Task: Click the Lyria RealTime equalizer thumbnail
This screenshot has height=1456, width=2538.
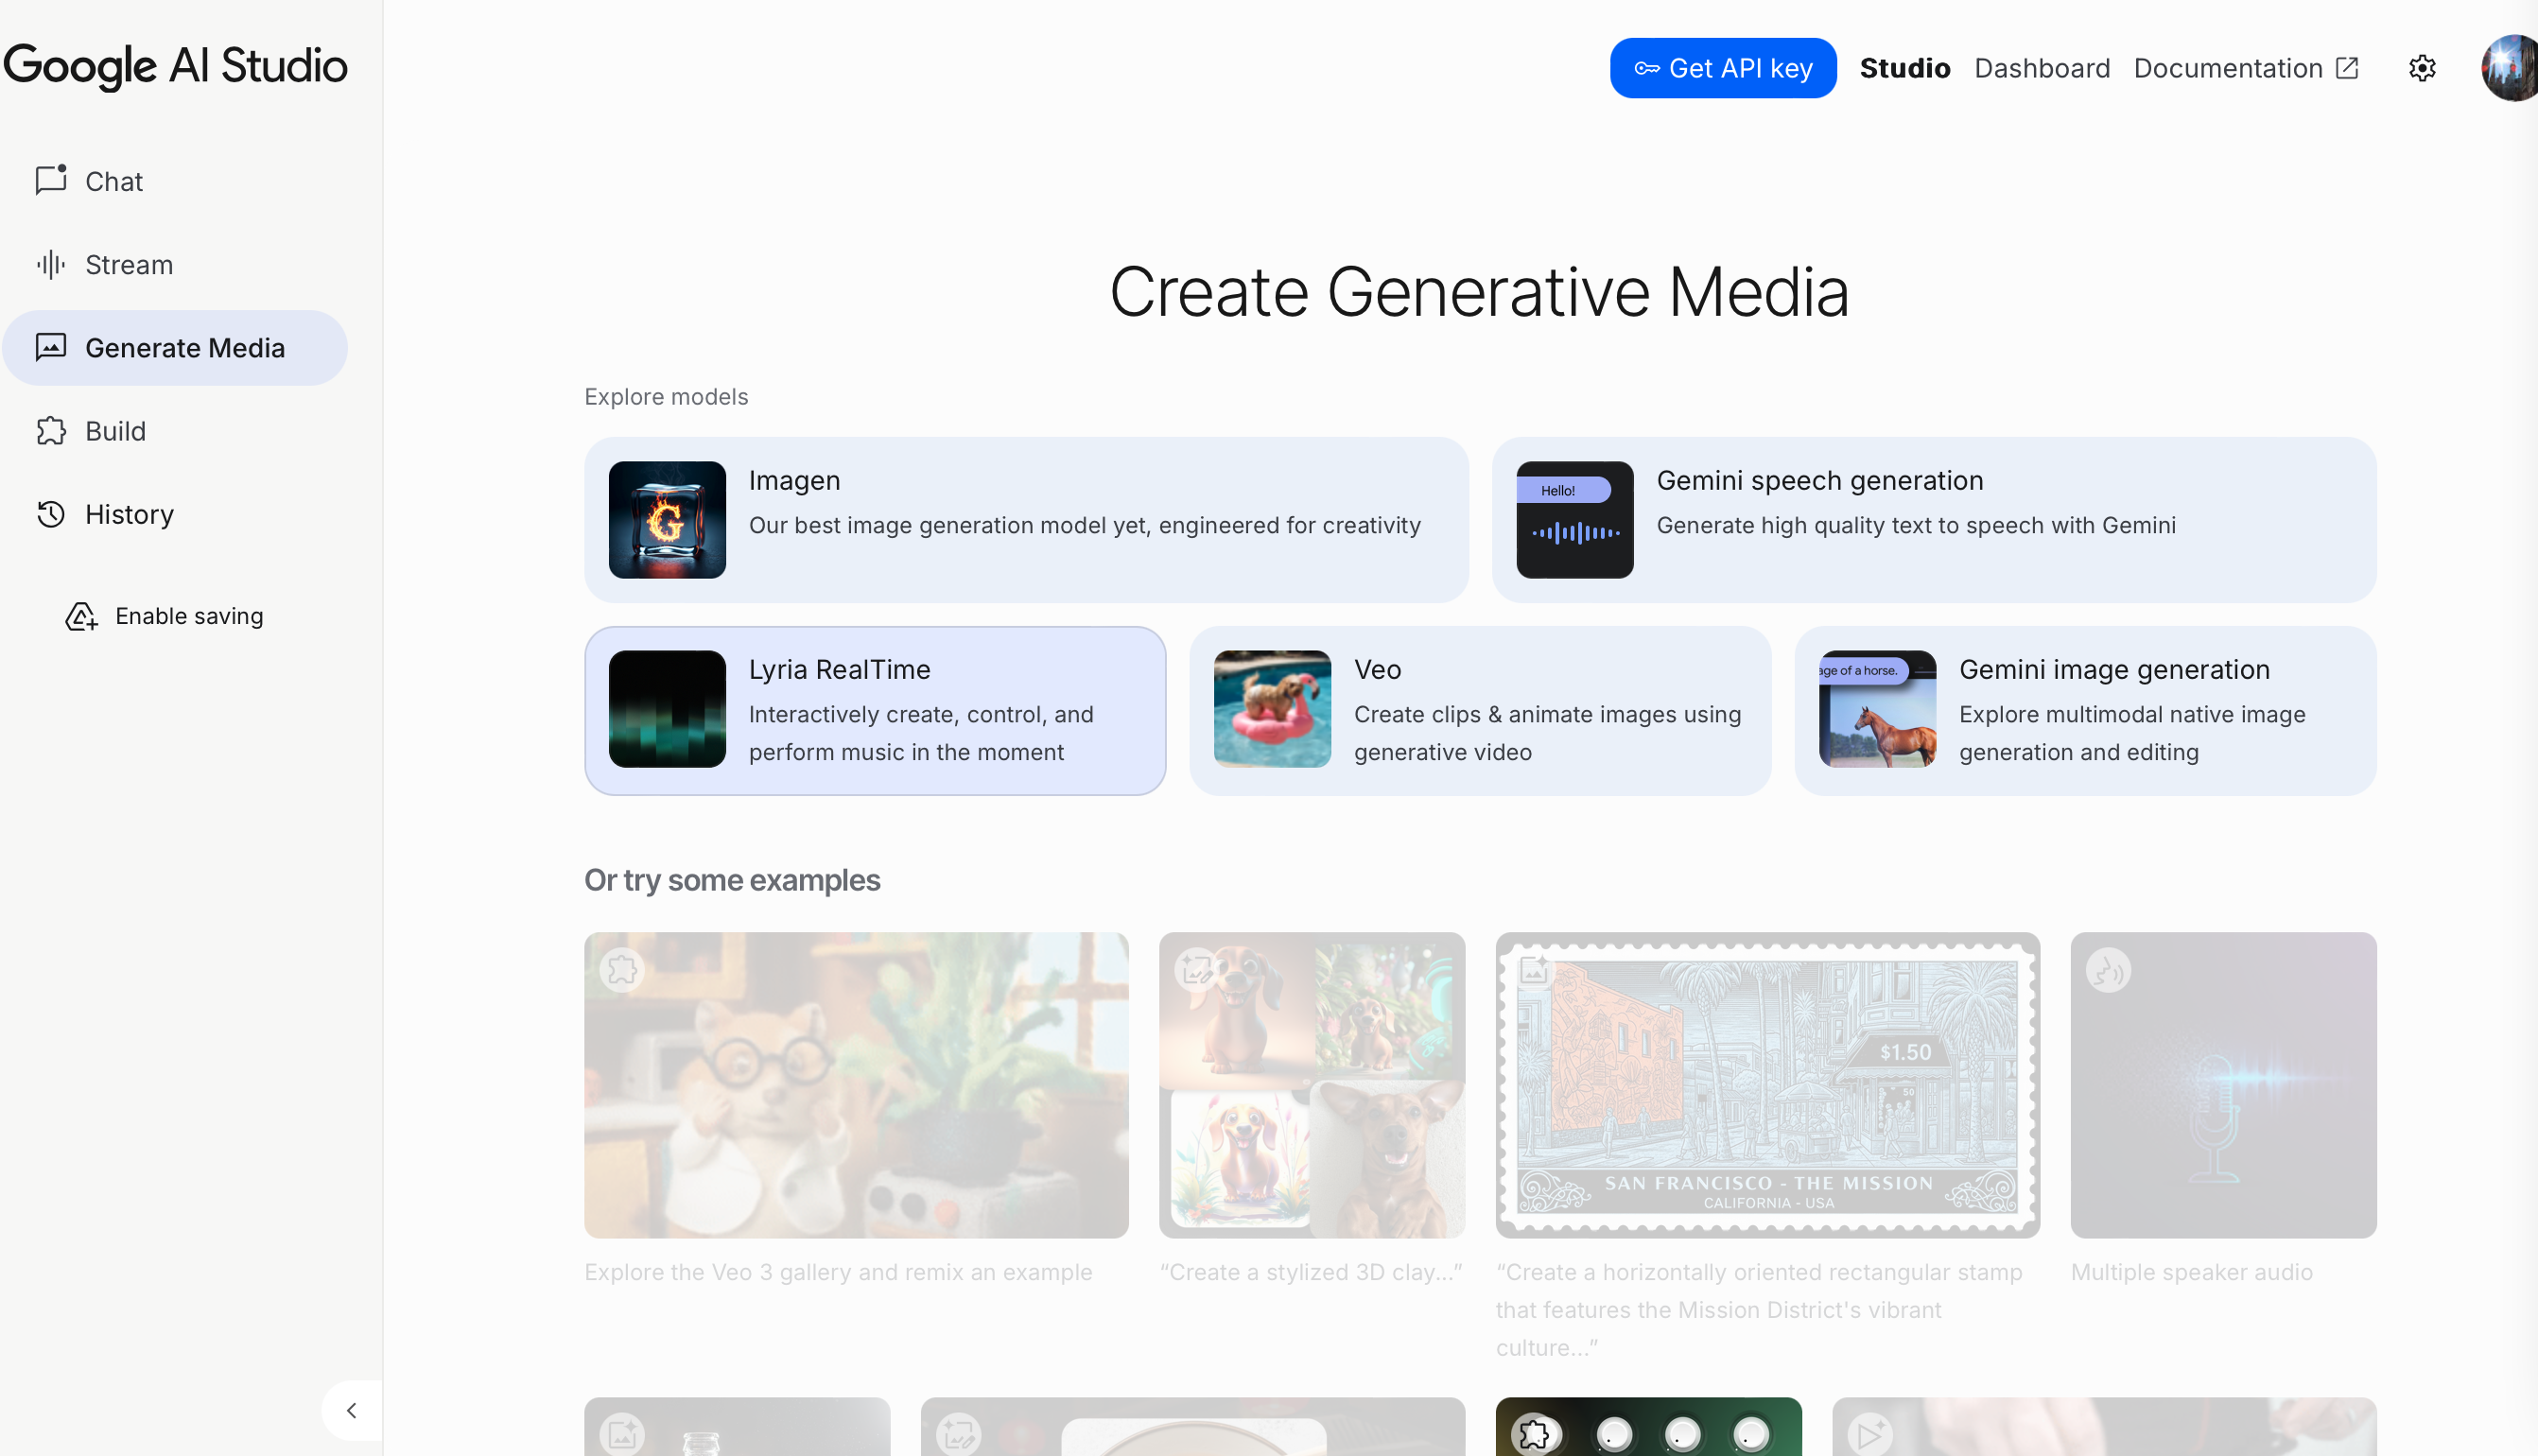Action: 667,709
